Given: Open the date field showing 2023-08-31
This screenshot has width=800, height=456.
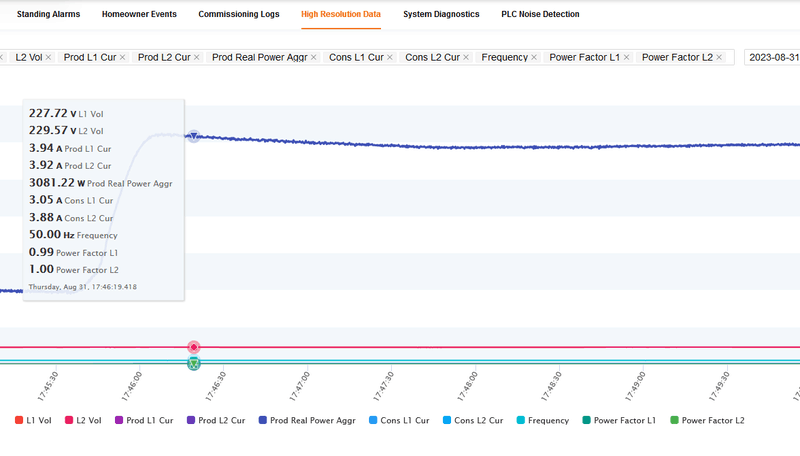Looking at the screenshot, I should click(x=772, y=58).
